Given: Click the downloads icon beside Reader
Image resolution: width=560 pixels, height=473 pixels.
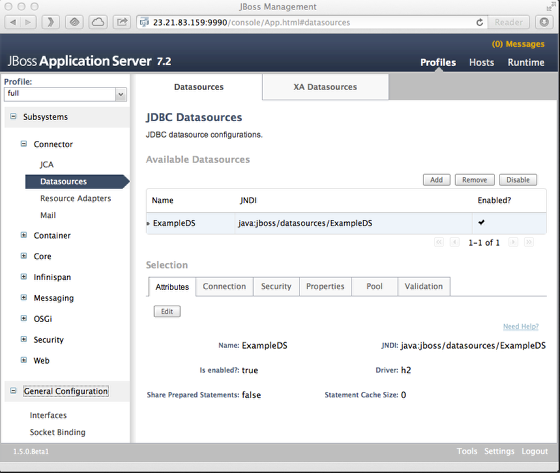Looking at the screenshot, I should click(x=544, y=22).
